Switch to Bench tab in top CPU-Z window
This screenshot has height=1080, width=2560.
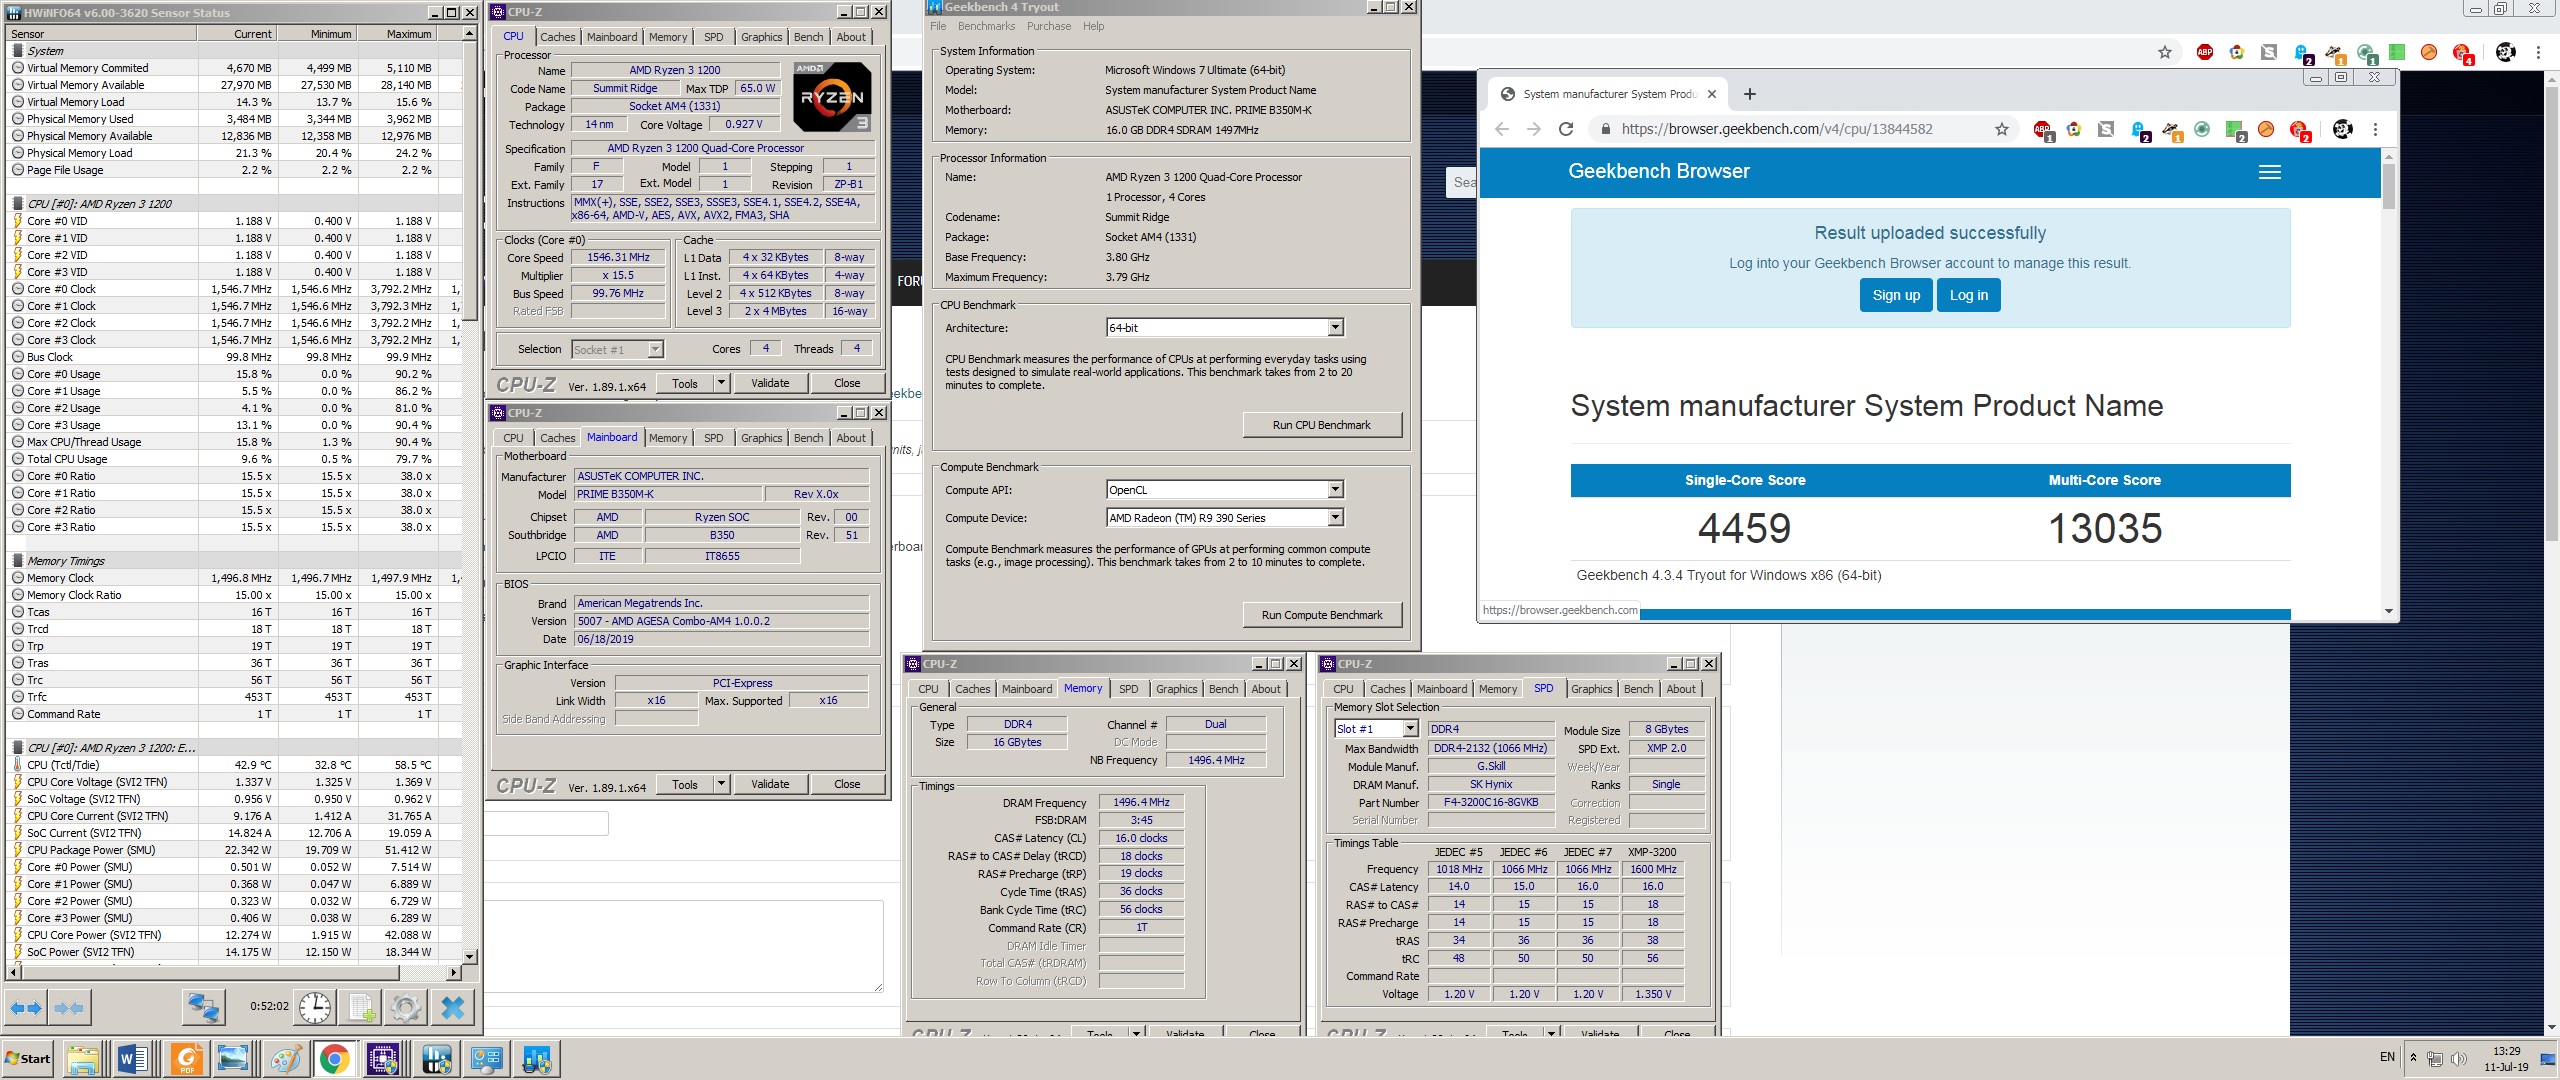coord(809,37)
